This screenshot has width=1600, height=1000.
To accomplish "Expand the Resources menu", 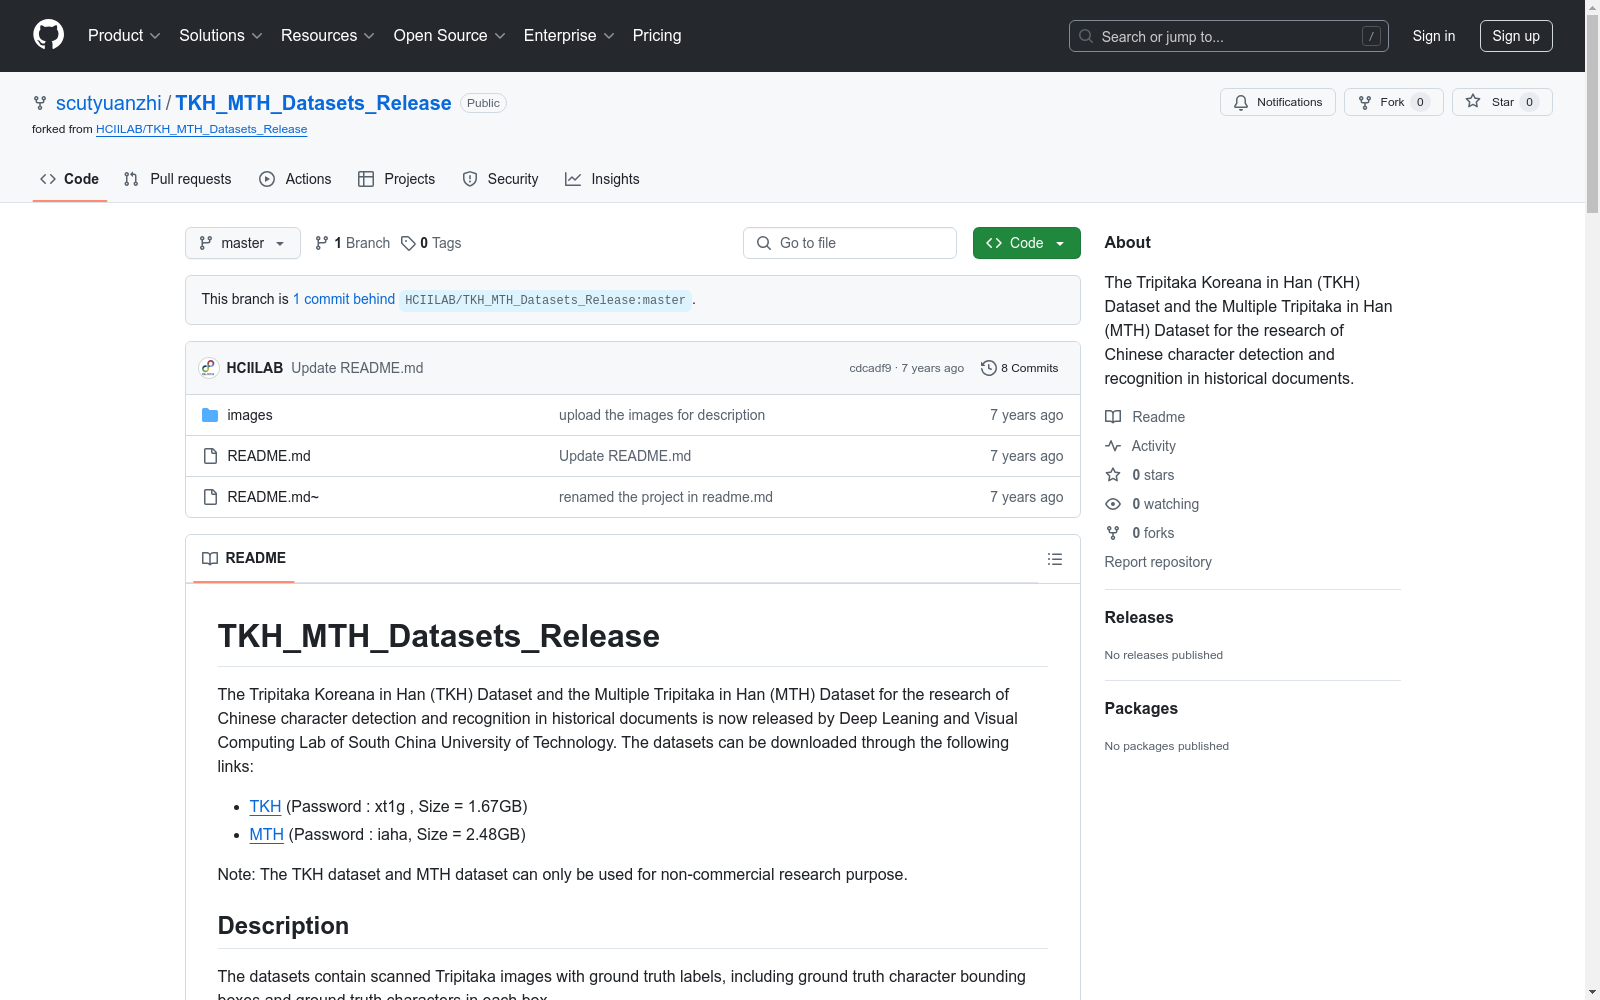I will (328, 35).
